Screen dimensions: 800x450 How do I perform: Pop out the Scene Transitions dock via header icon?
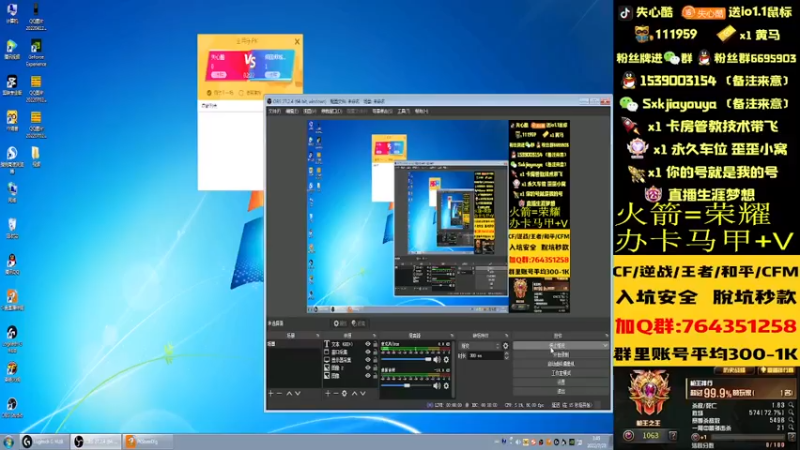(x=506, y=335)
